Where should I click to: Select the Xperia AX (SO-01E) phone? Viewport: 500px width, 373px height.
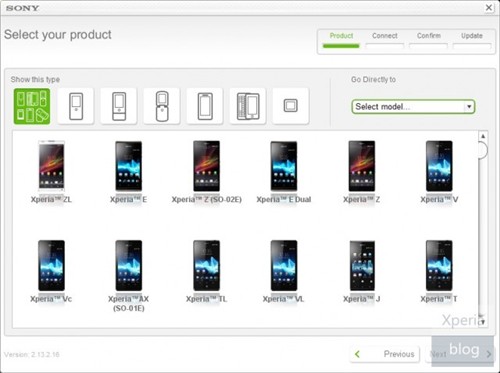pos(129,266)
